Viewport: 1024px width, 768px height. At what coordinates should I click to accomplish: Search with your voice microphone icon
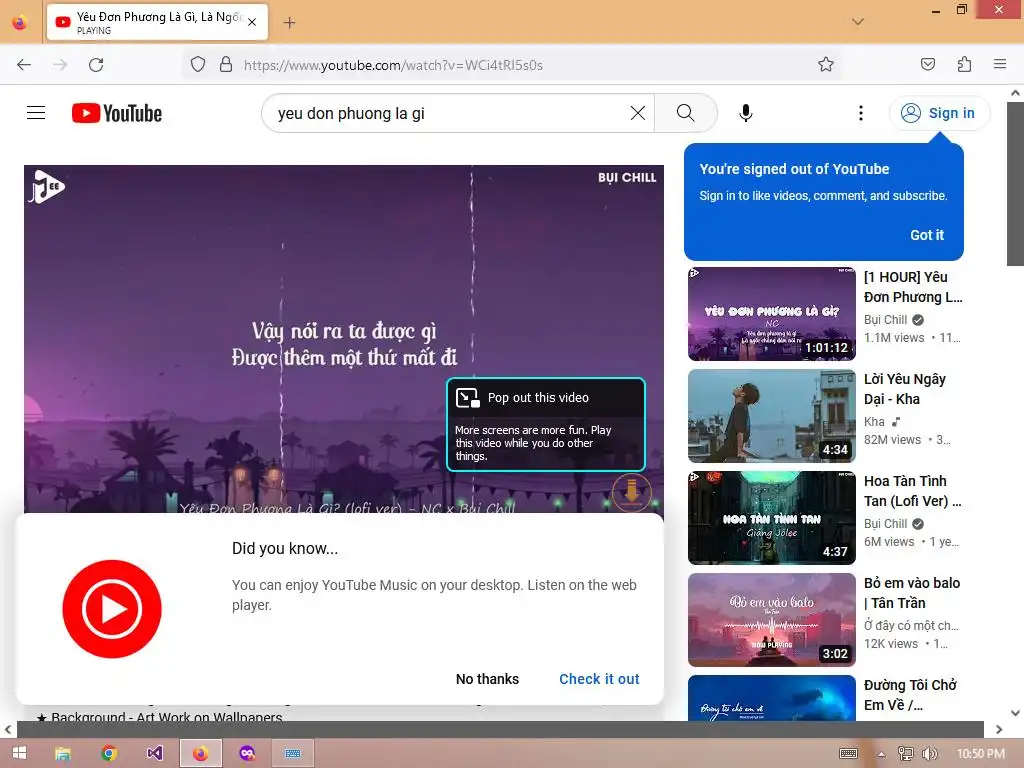pos(745,113)
